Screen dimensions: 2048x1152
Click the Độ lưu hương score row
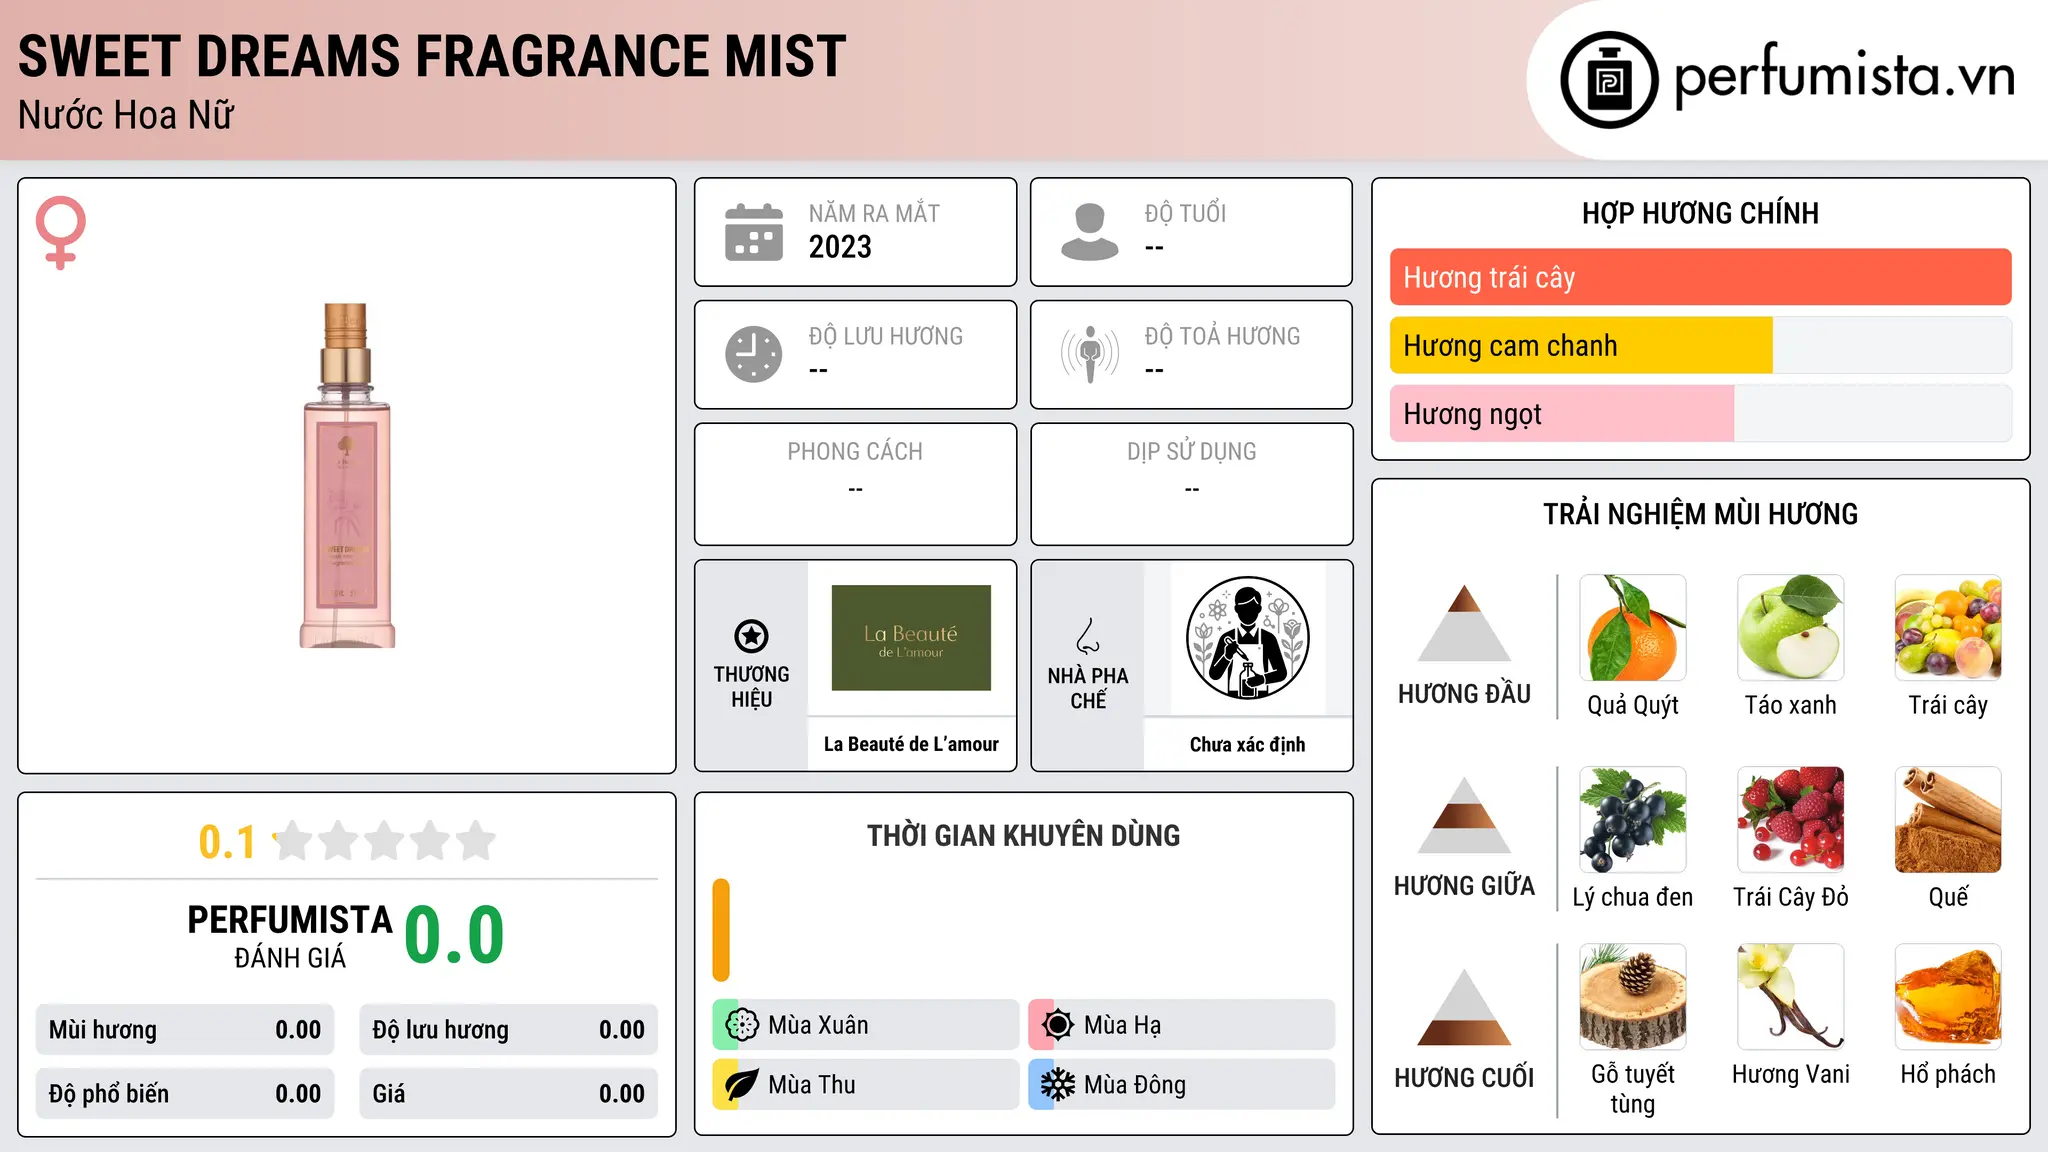tap(509, 1030)
